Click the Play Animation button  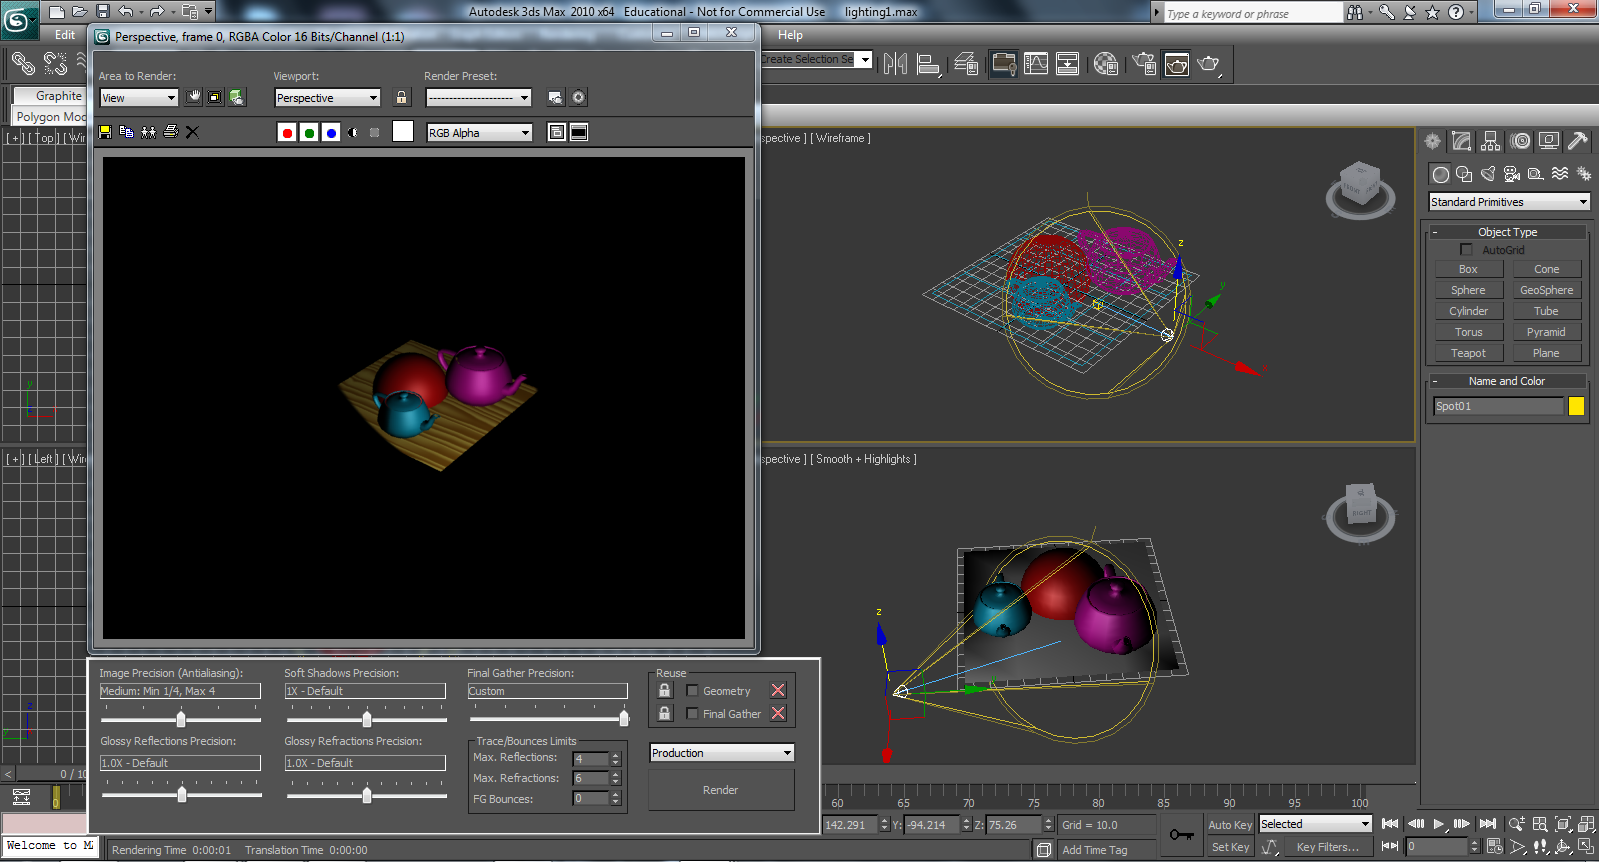click(1438, 824)
